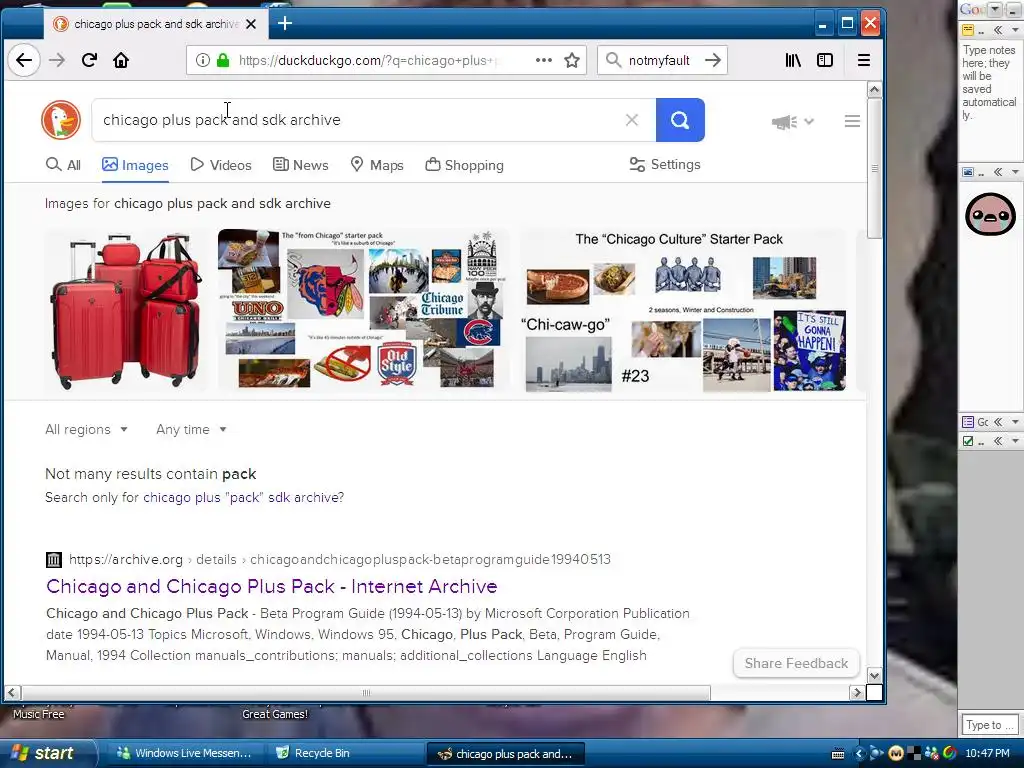Open the browser home page

pos(121,60)
